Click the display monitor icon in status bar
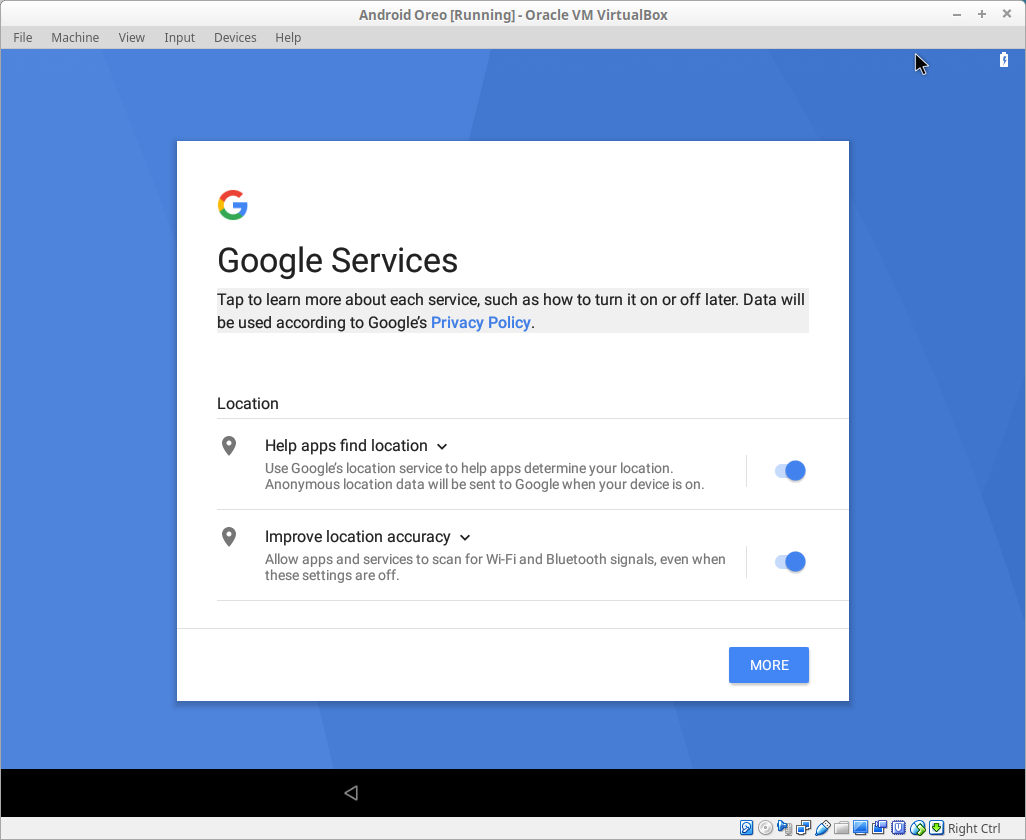1026x840 pixels. [860, 828]
